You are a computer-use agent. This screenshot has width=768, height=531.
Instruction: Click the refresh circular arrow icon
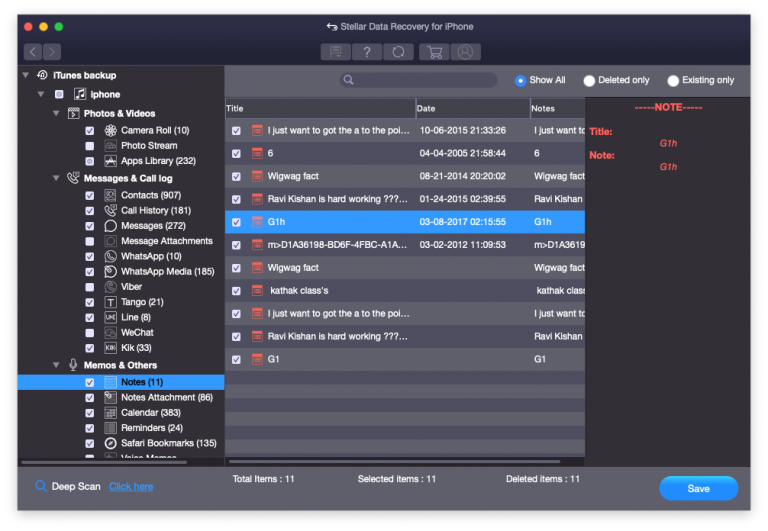[398, 52]
